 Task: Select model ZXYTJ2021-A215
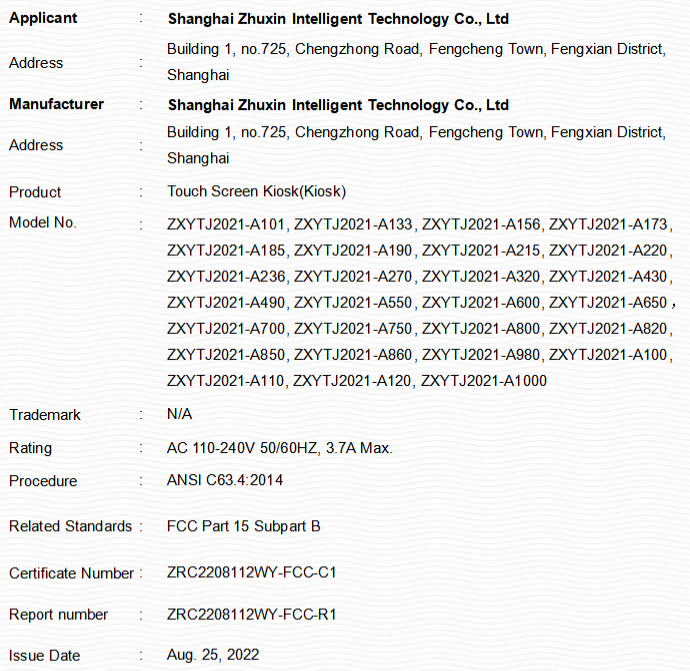click(x=481, y=250)
